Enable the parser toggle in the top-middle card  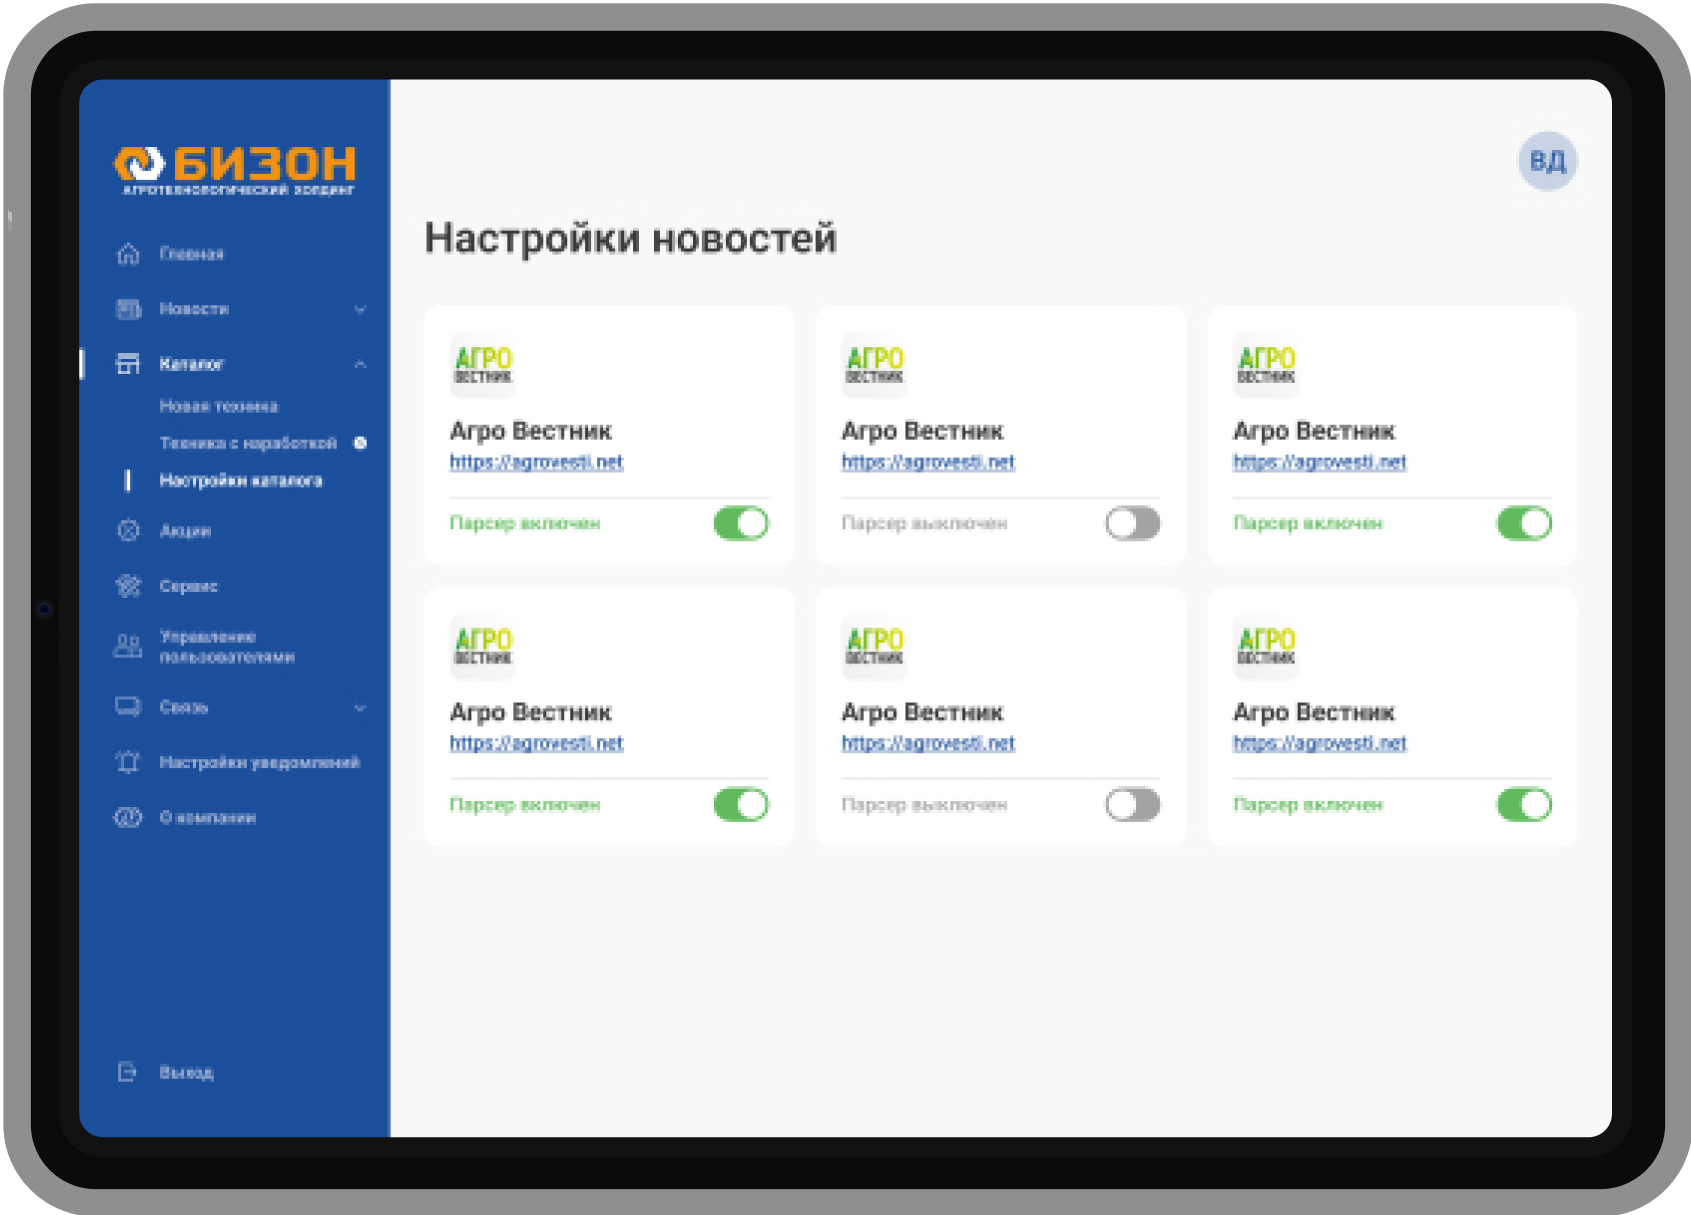click(x=1133, y=523)
